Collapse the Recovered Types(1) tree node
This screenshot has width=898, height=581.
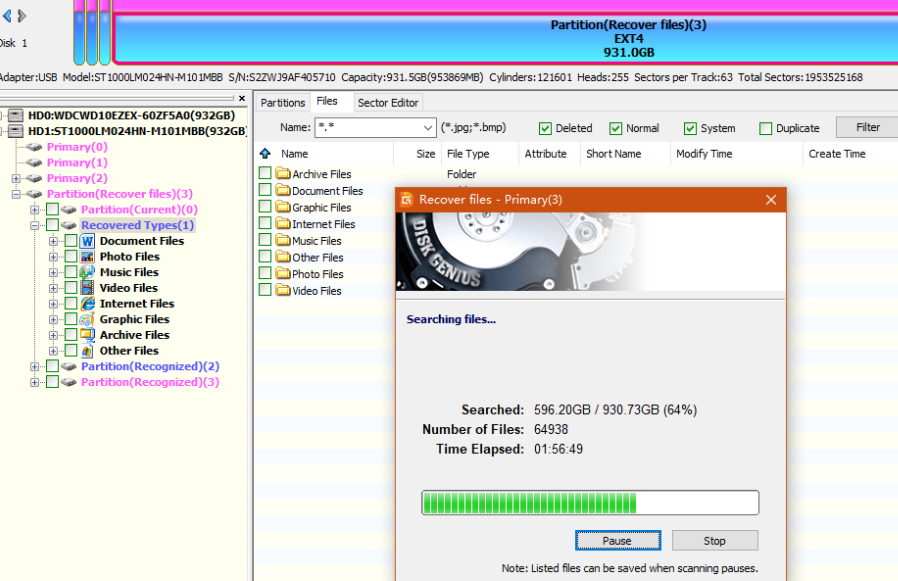36,226
